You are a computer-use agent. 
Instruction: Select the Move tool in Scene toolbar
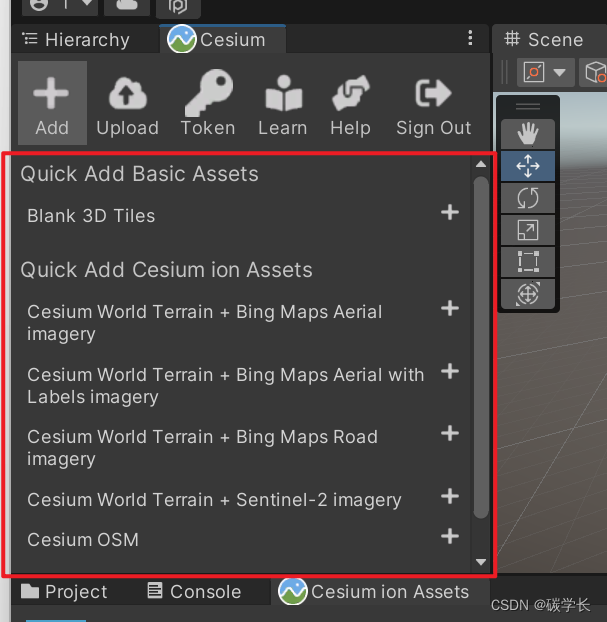[x=528, y=166]
